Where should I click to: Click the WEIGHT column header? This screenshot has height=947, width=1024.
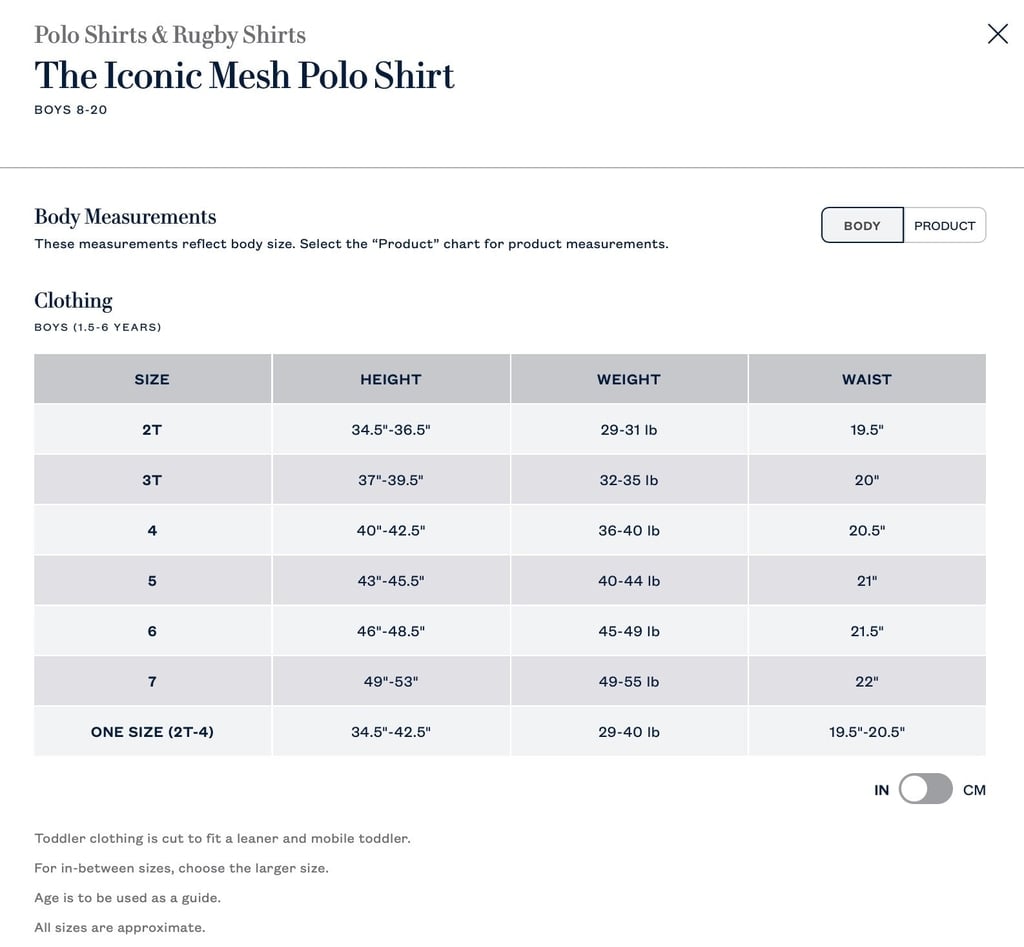point(629,379)
